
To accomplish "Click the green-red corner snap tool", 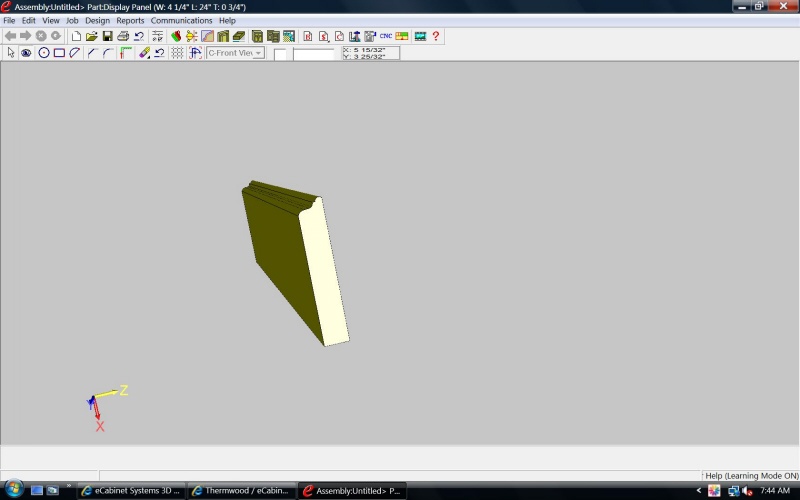I will (x=126, y=53).
